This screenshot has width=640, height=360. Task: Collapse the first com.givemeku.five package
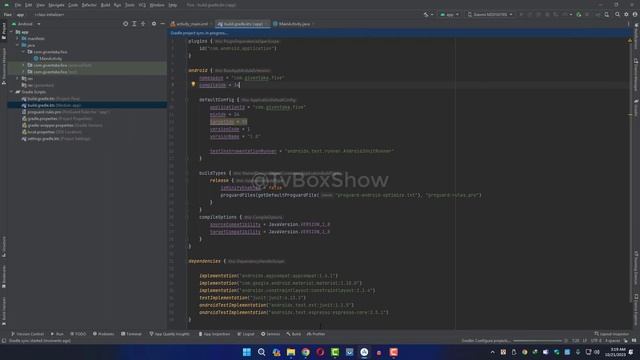click(23, 52)
